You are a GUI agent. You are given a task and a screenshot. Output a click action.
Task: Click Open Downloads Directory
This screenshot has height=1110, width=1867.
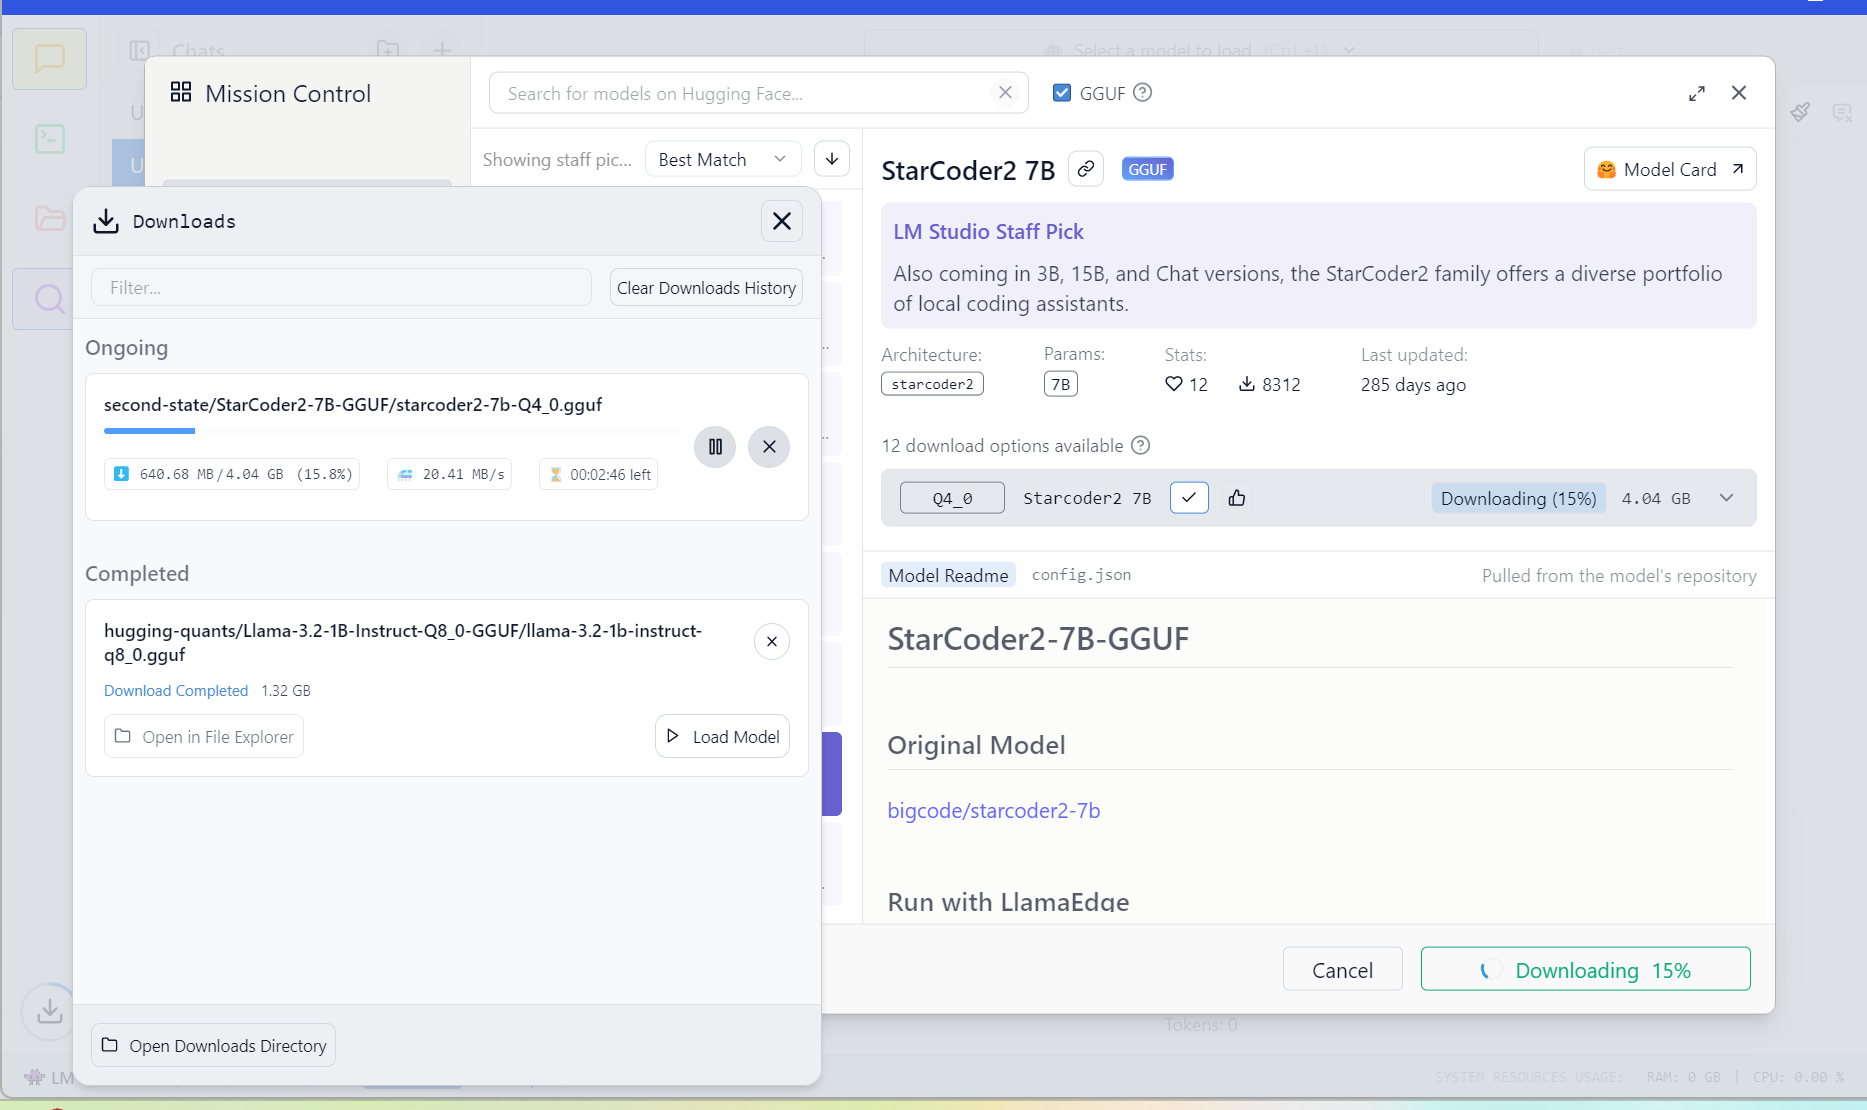(214, 1046)
